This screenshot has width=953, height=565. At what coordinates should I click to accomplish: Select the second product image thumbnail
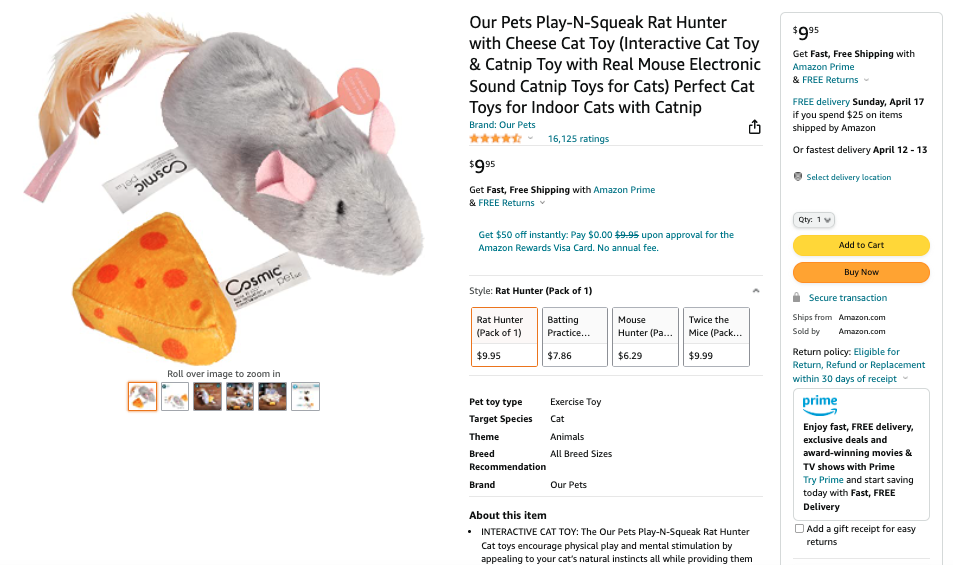(175, 397)
